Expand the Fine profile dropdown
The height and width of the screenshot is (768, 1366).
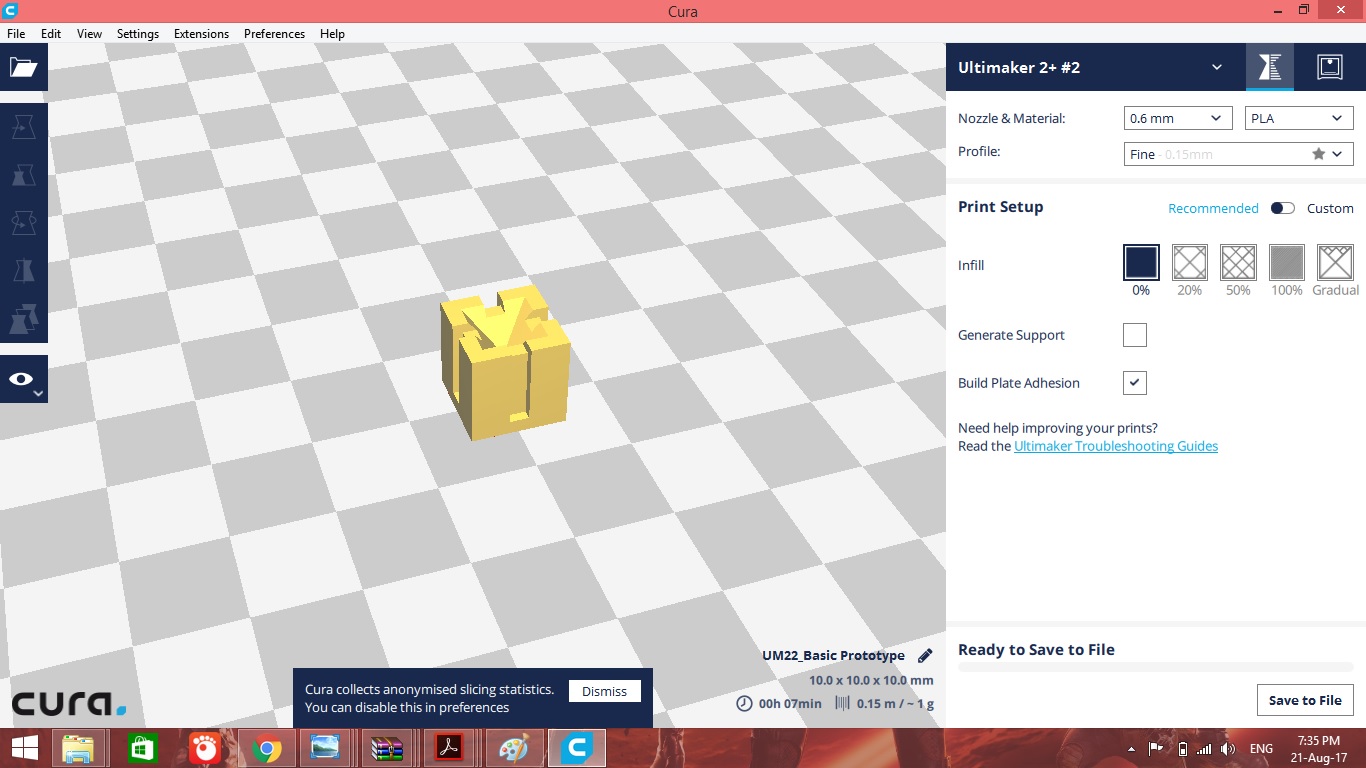1238,154
